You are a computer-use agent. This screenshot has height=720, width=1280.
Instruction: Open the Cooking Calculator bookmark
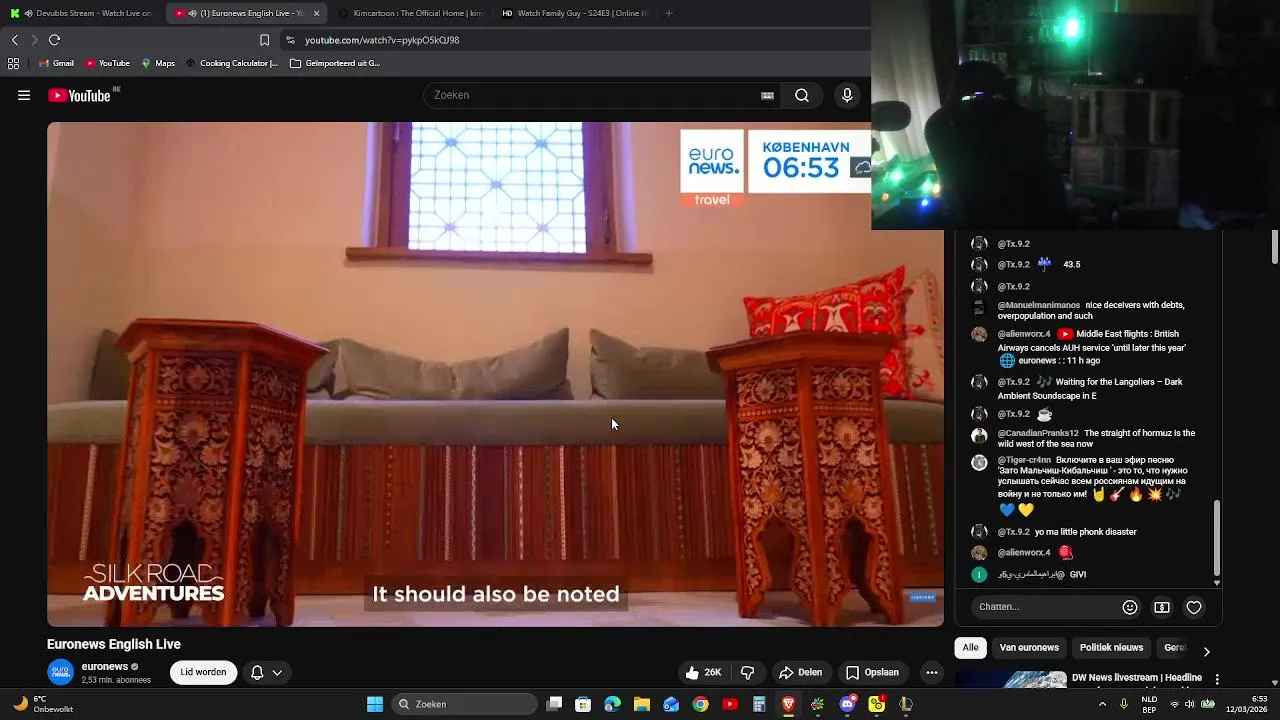231,63
